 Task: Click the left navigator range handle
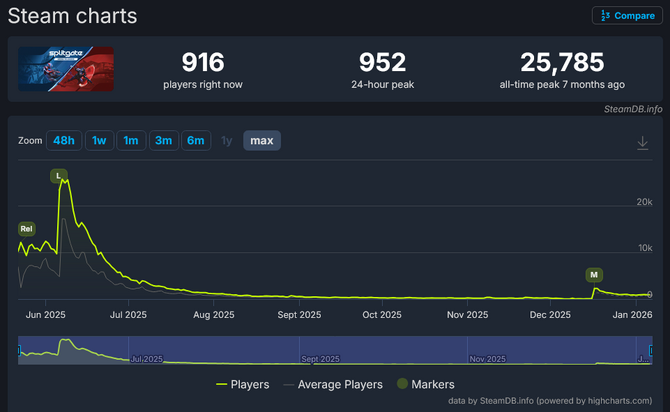(x=19, y=350)
